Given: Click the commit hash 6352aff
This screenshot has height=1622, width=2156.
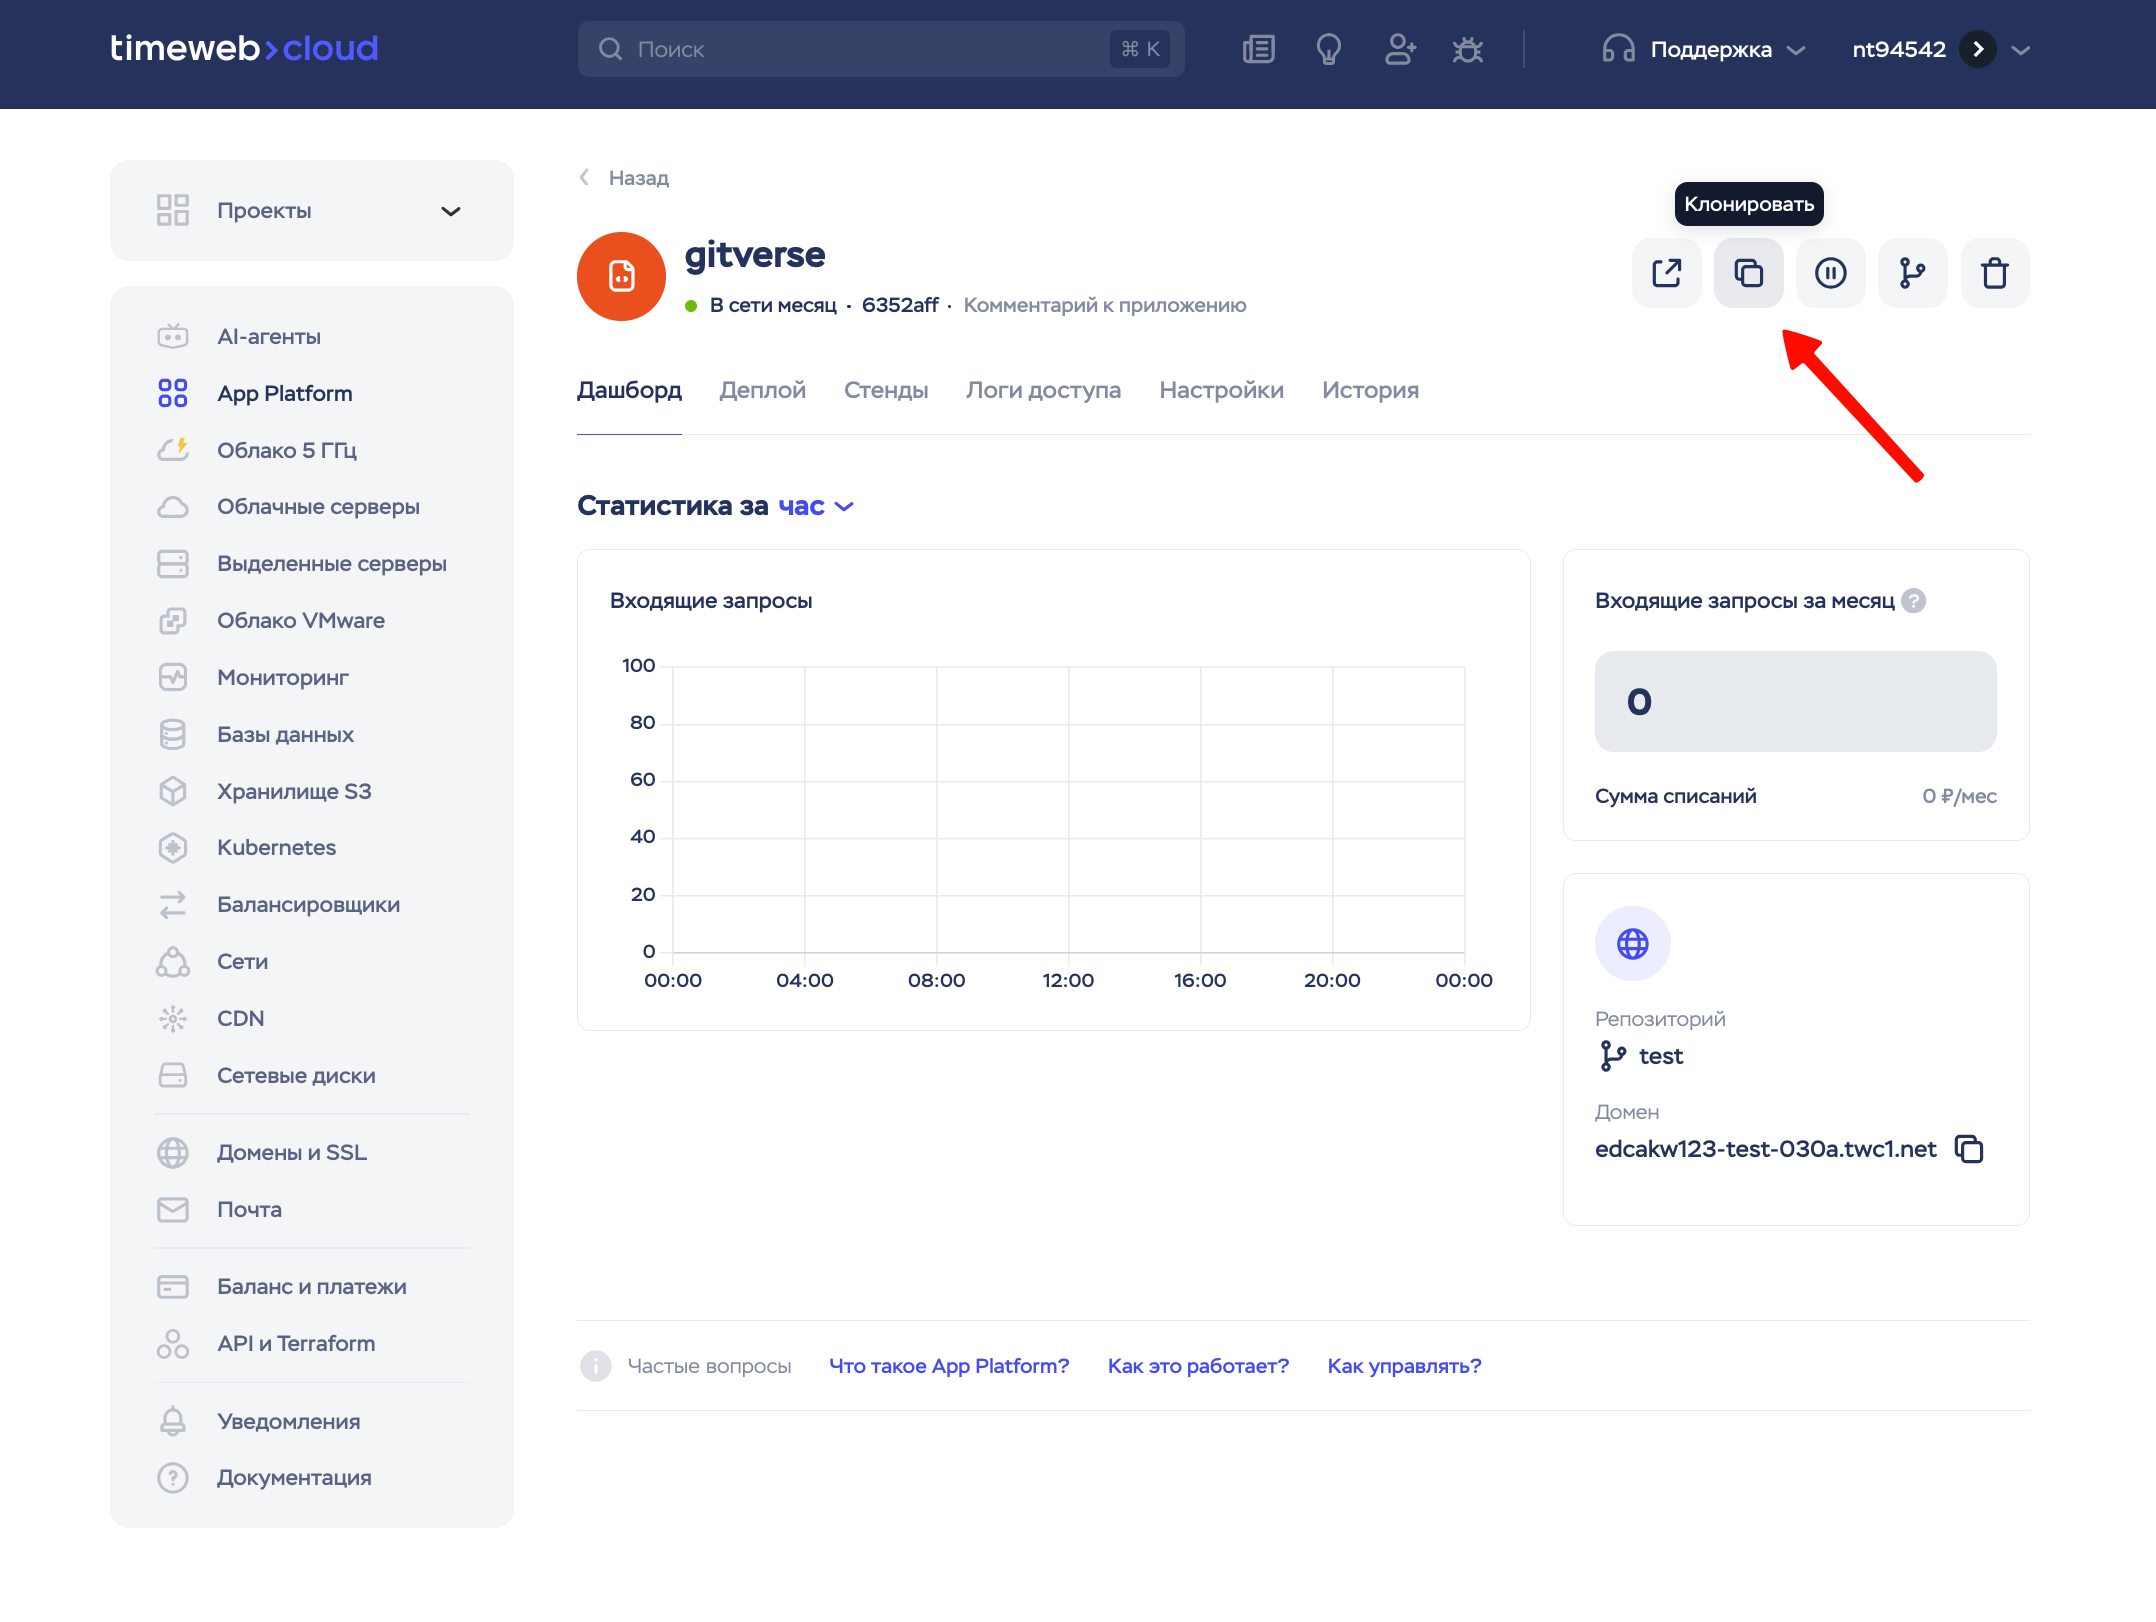Looking at the screenshot, I should pos(900,305).
